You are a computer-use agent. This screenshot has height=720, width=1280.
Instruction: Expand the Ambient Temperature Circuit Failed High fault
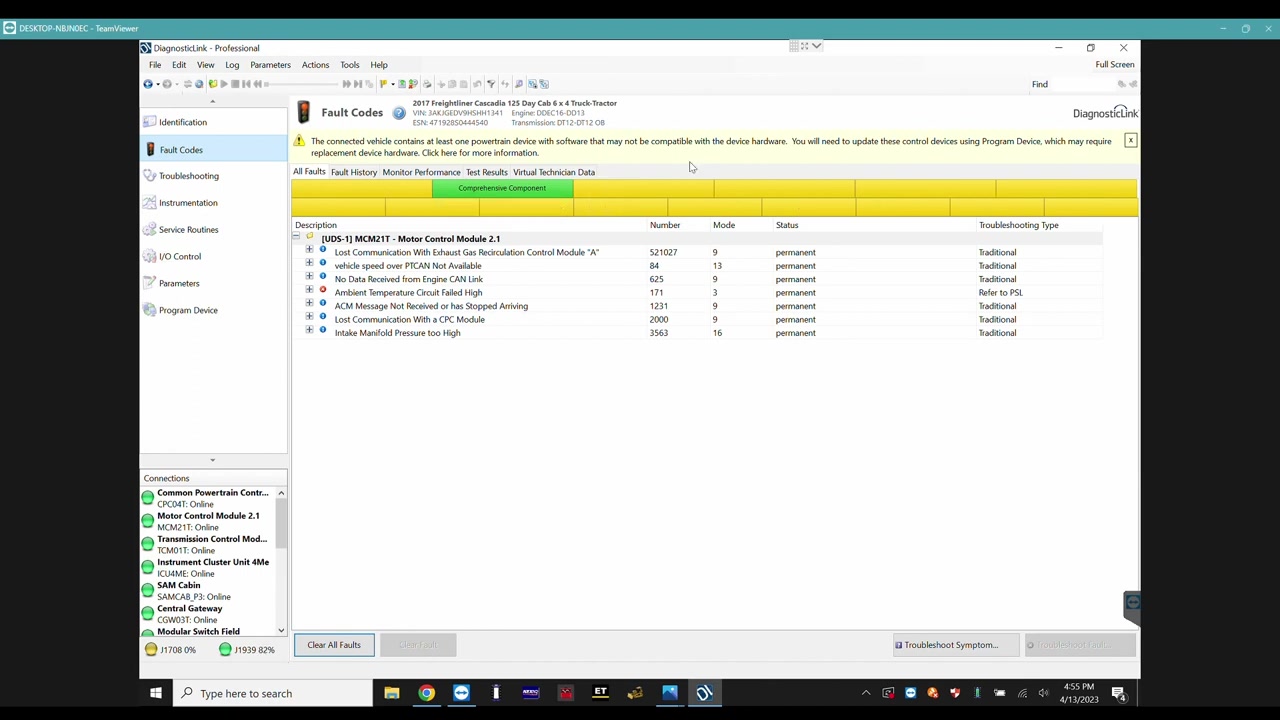pos(309,290)
